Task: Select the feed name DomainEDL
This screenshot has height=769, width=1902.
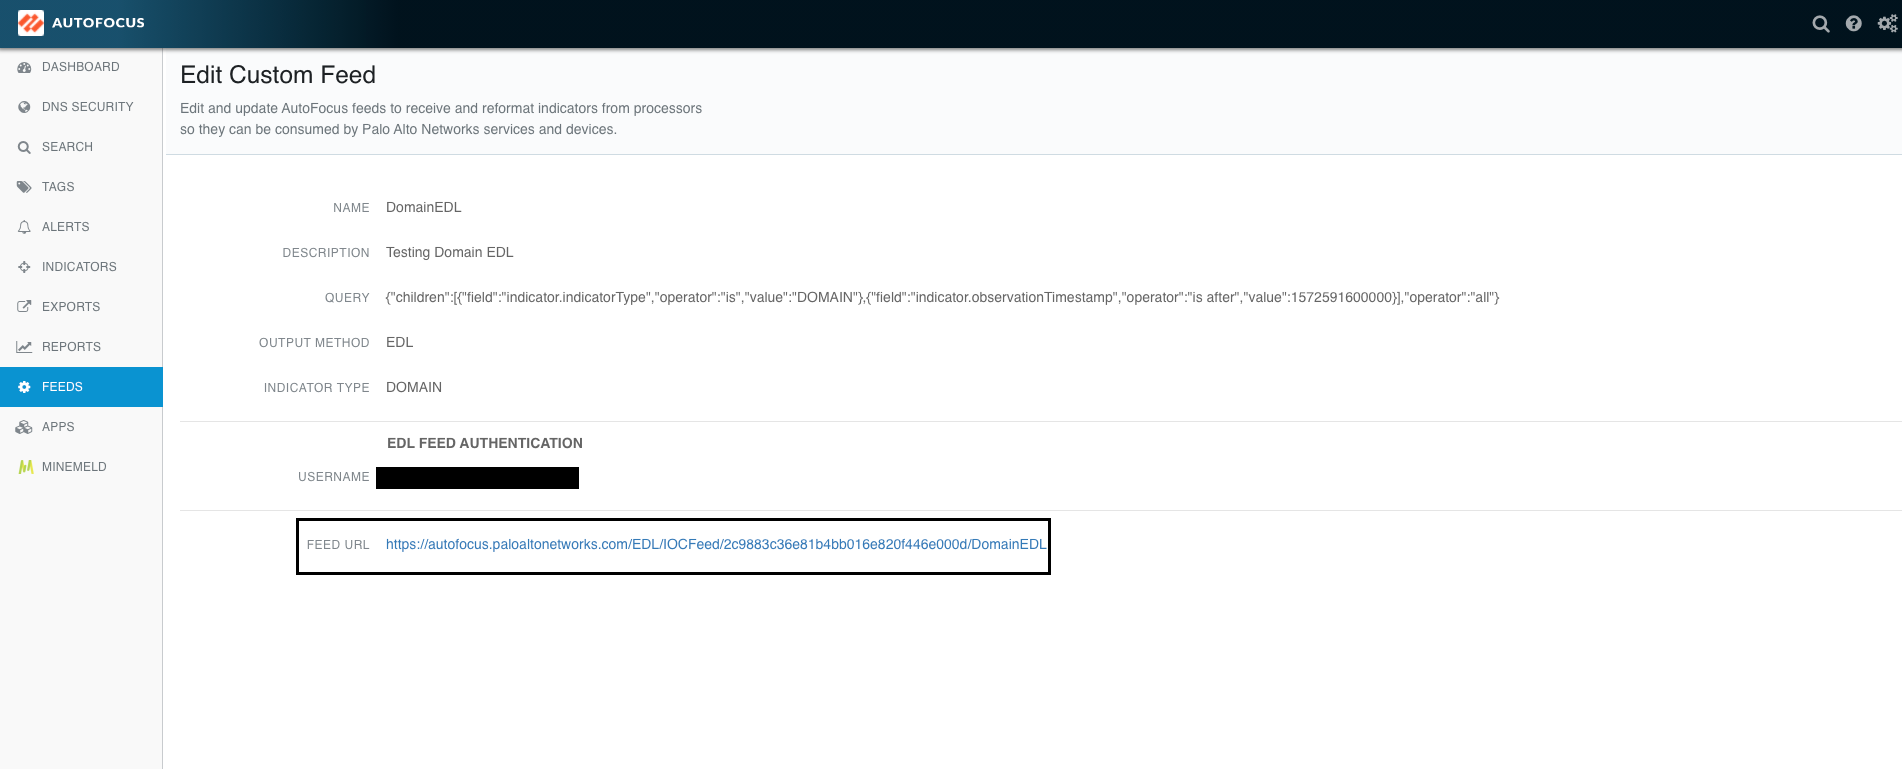Action: tap(424, 207)
